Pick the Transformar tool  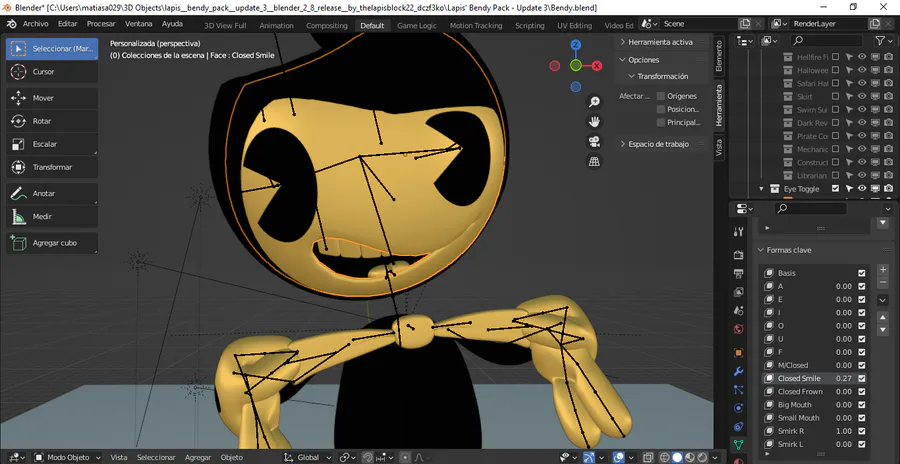click(52, 167)
